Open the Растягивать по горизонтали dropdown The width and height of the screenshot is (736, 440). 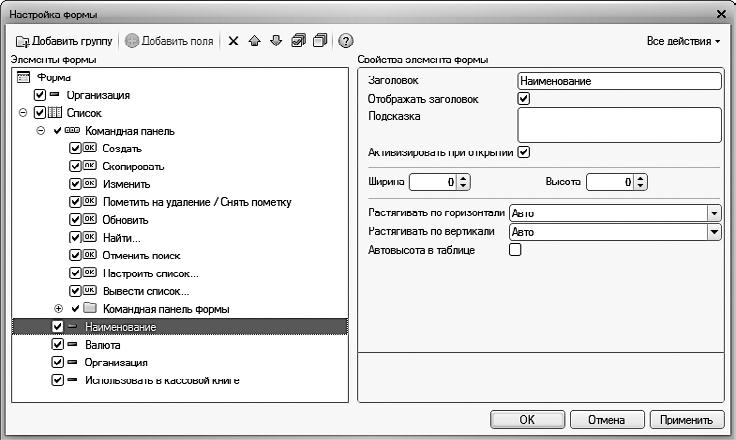pos(714,213)
